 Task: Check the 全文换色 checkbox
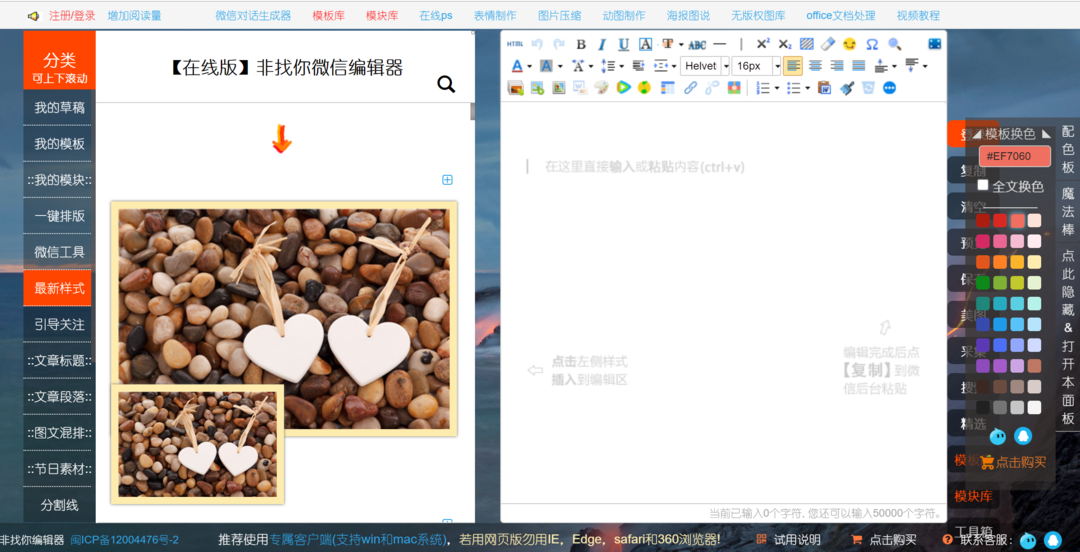point(983,185)
